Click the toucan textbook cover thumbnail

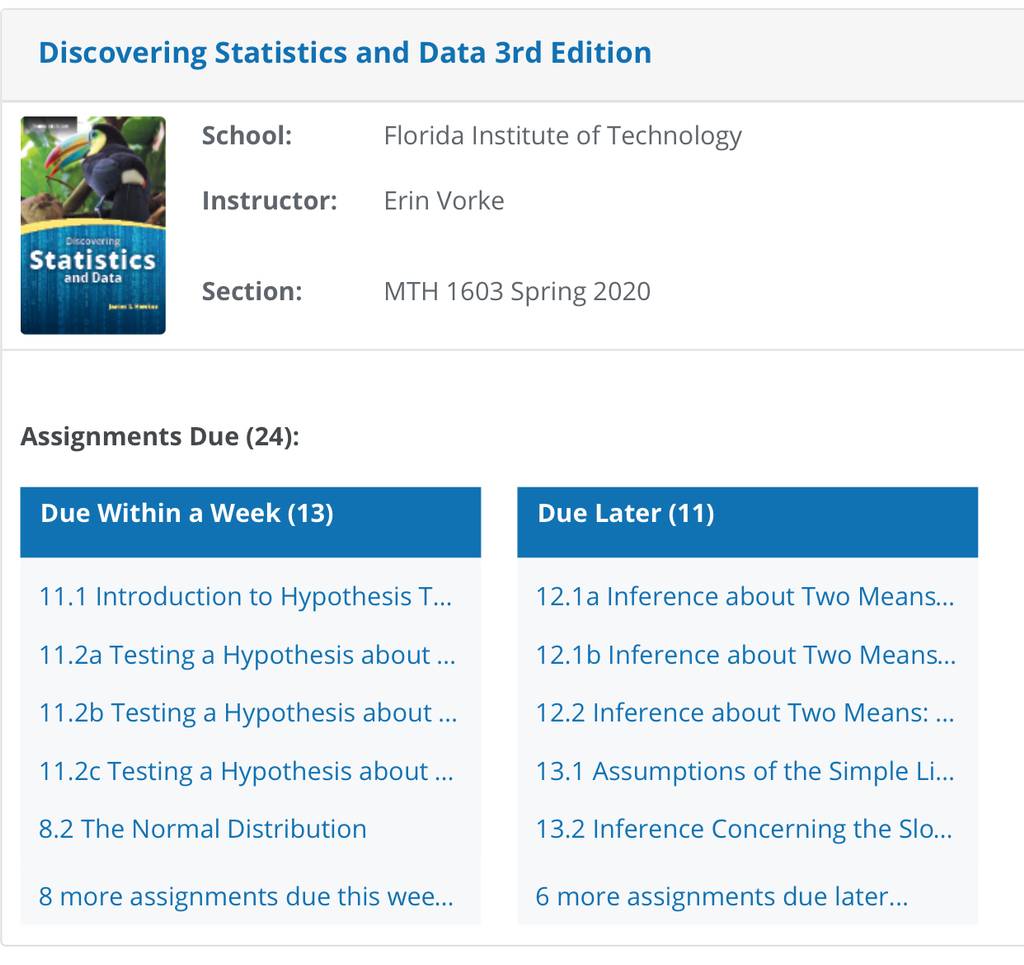tap(93, 225)
